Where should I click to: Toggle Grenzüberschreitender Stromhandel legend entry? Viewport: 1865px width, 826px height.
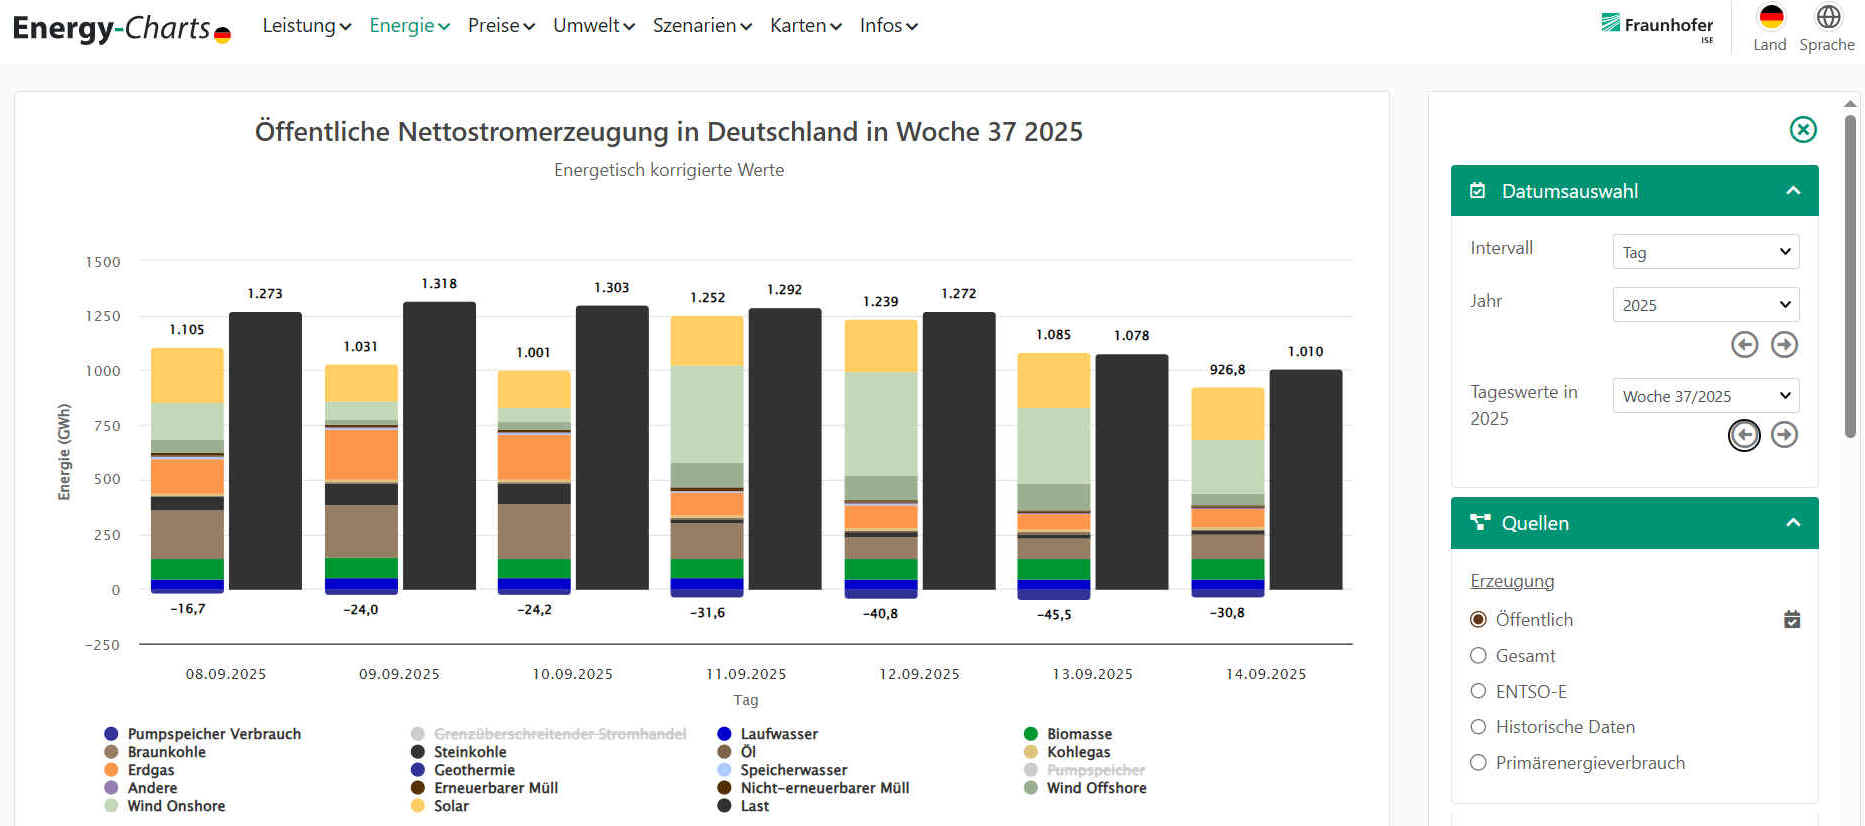[559, 734]
